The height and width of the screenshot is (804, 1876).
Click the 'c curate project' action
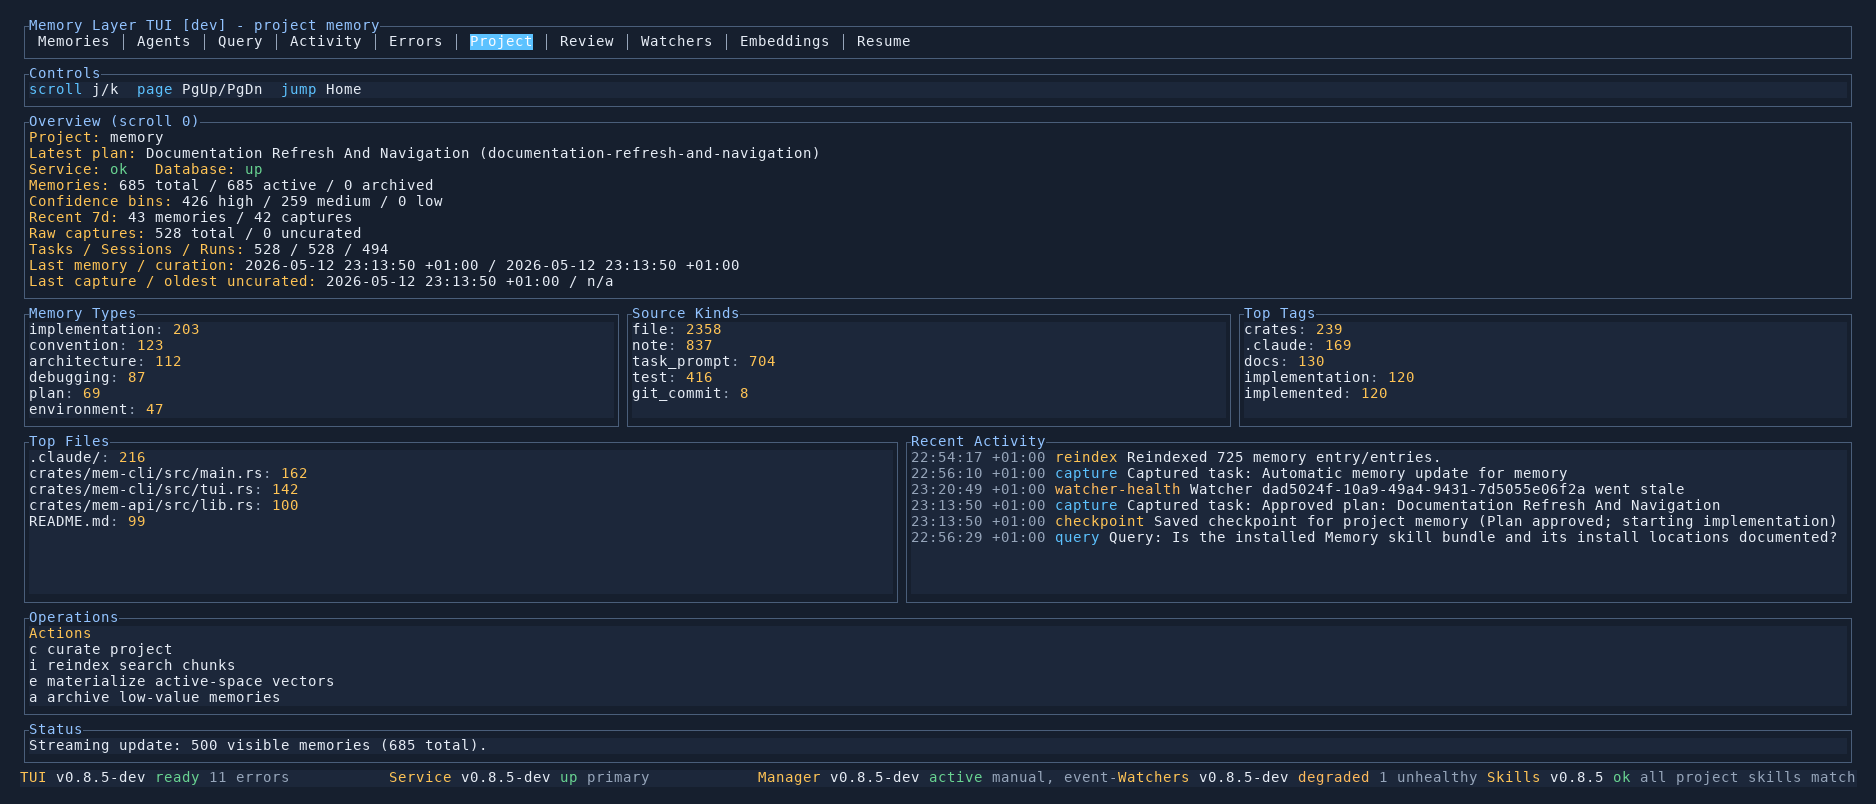101,649
